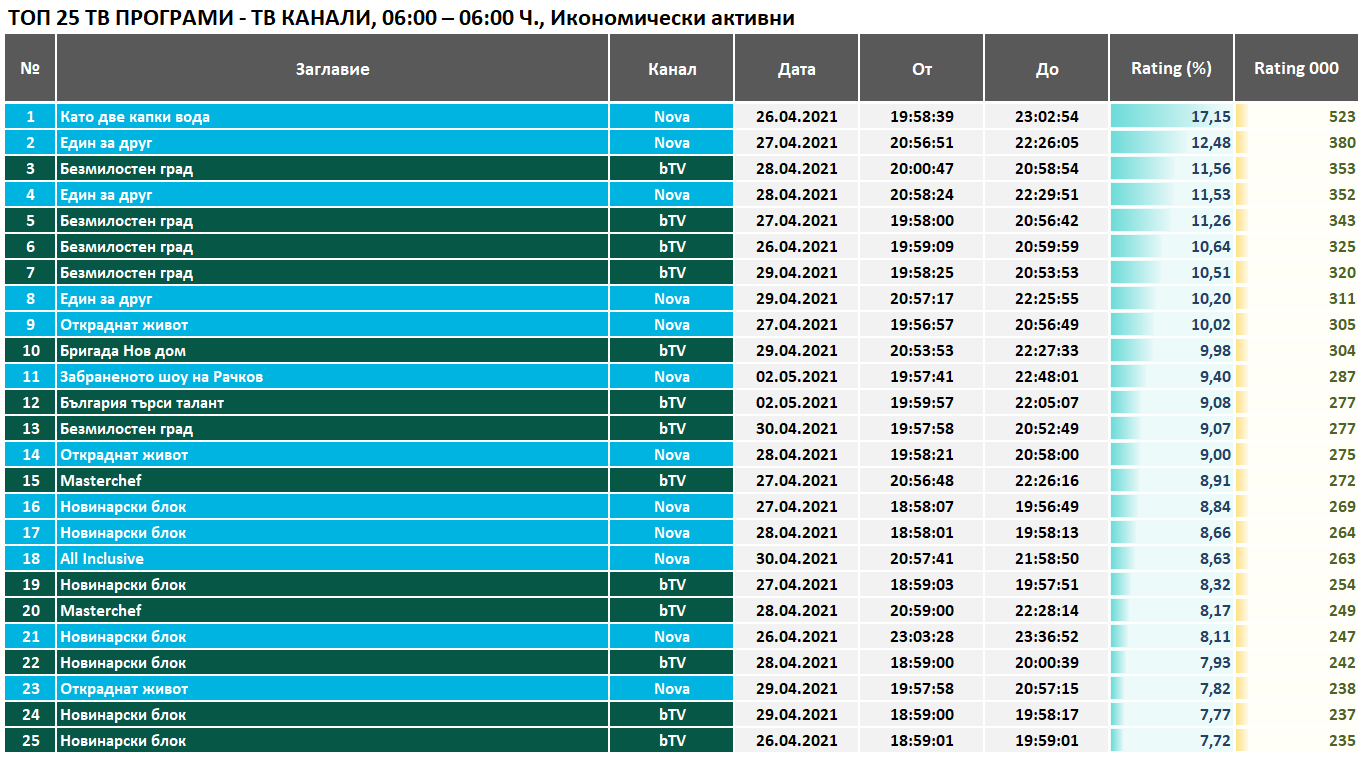Click the 'България търси талант' title cell

click(x=142, y=403)
